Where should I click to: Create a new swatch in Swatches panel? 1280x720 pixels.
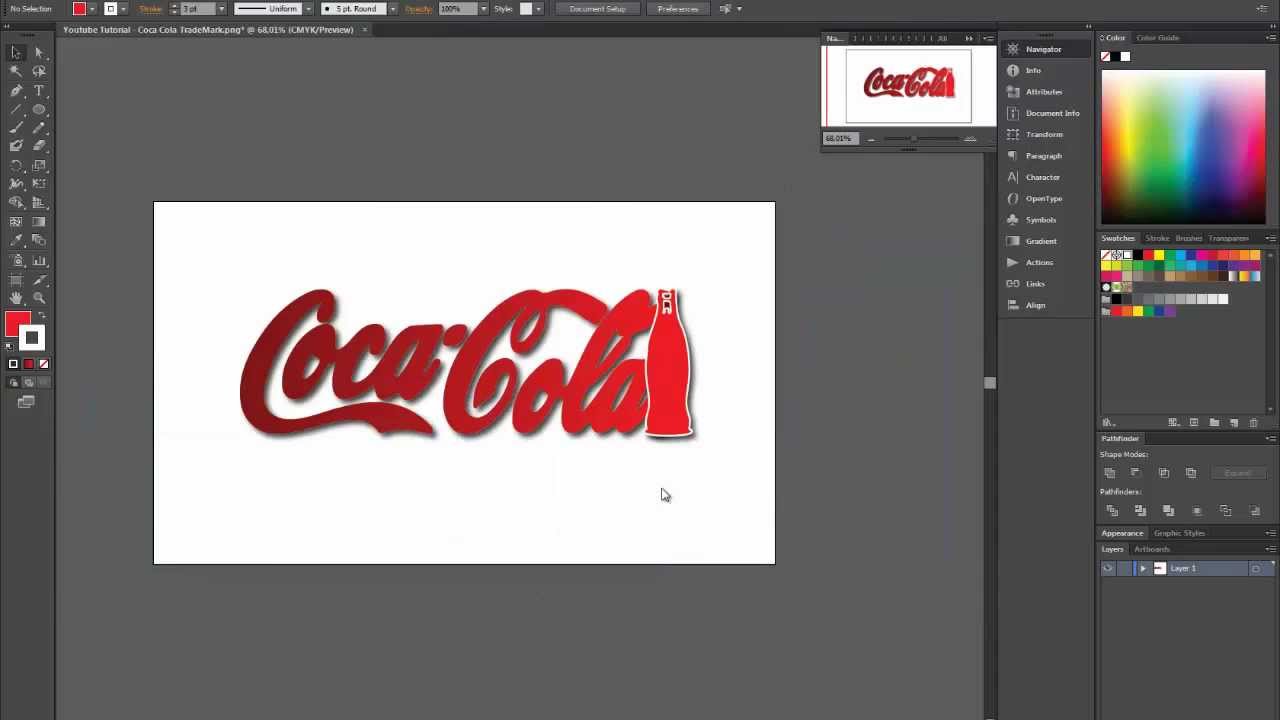coord(1234,423)
